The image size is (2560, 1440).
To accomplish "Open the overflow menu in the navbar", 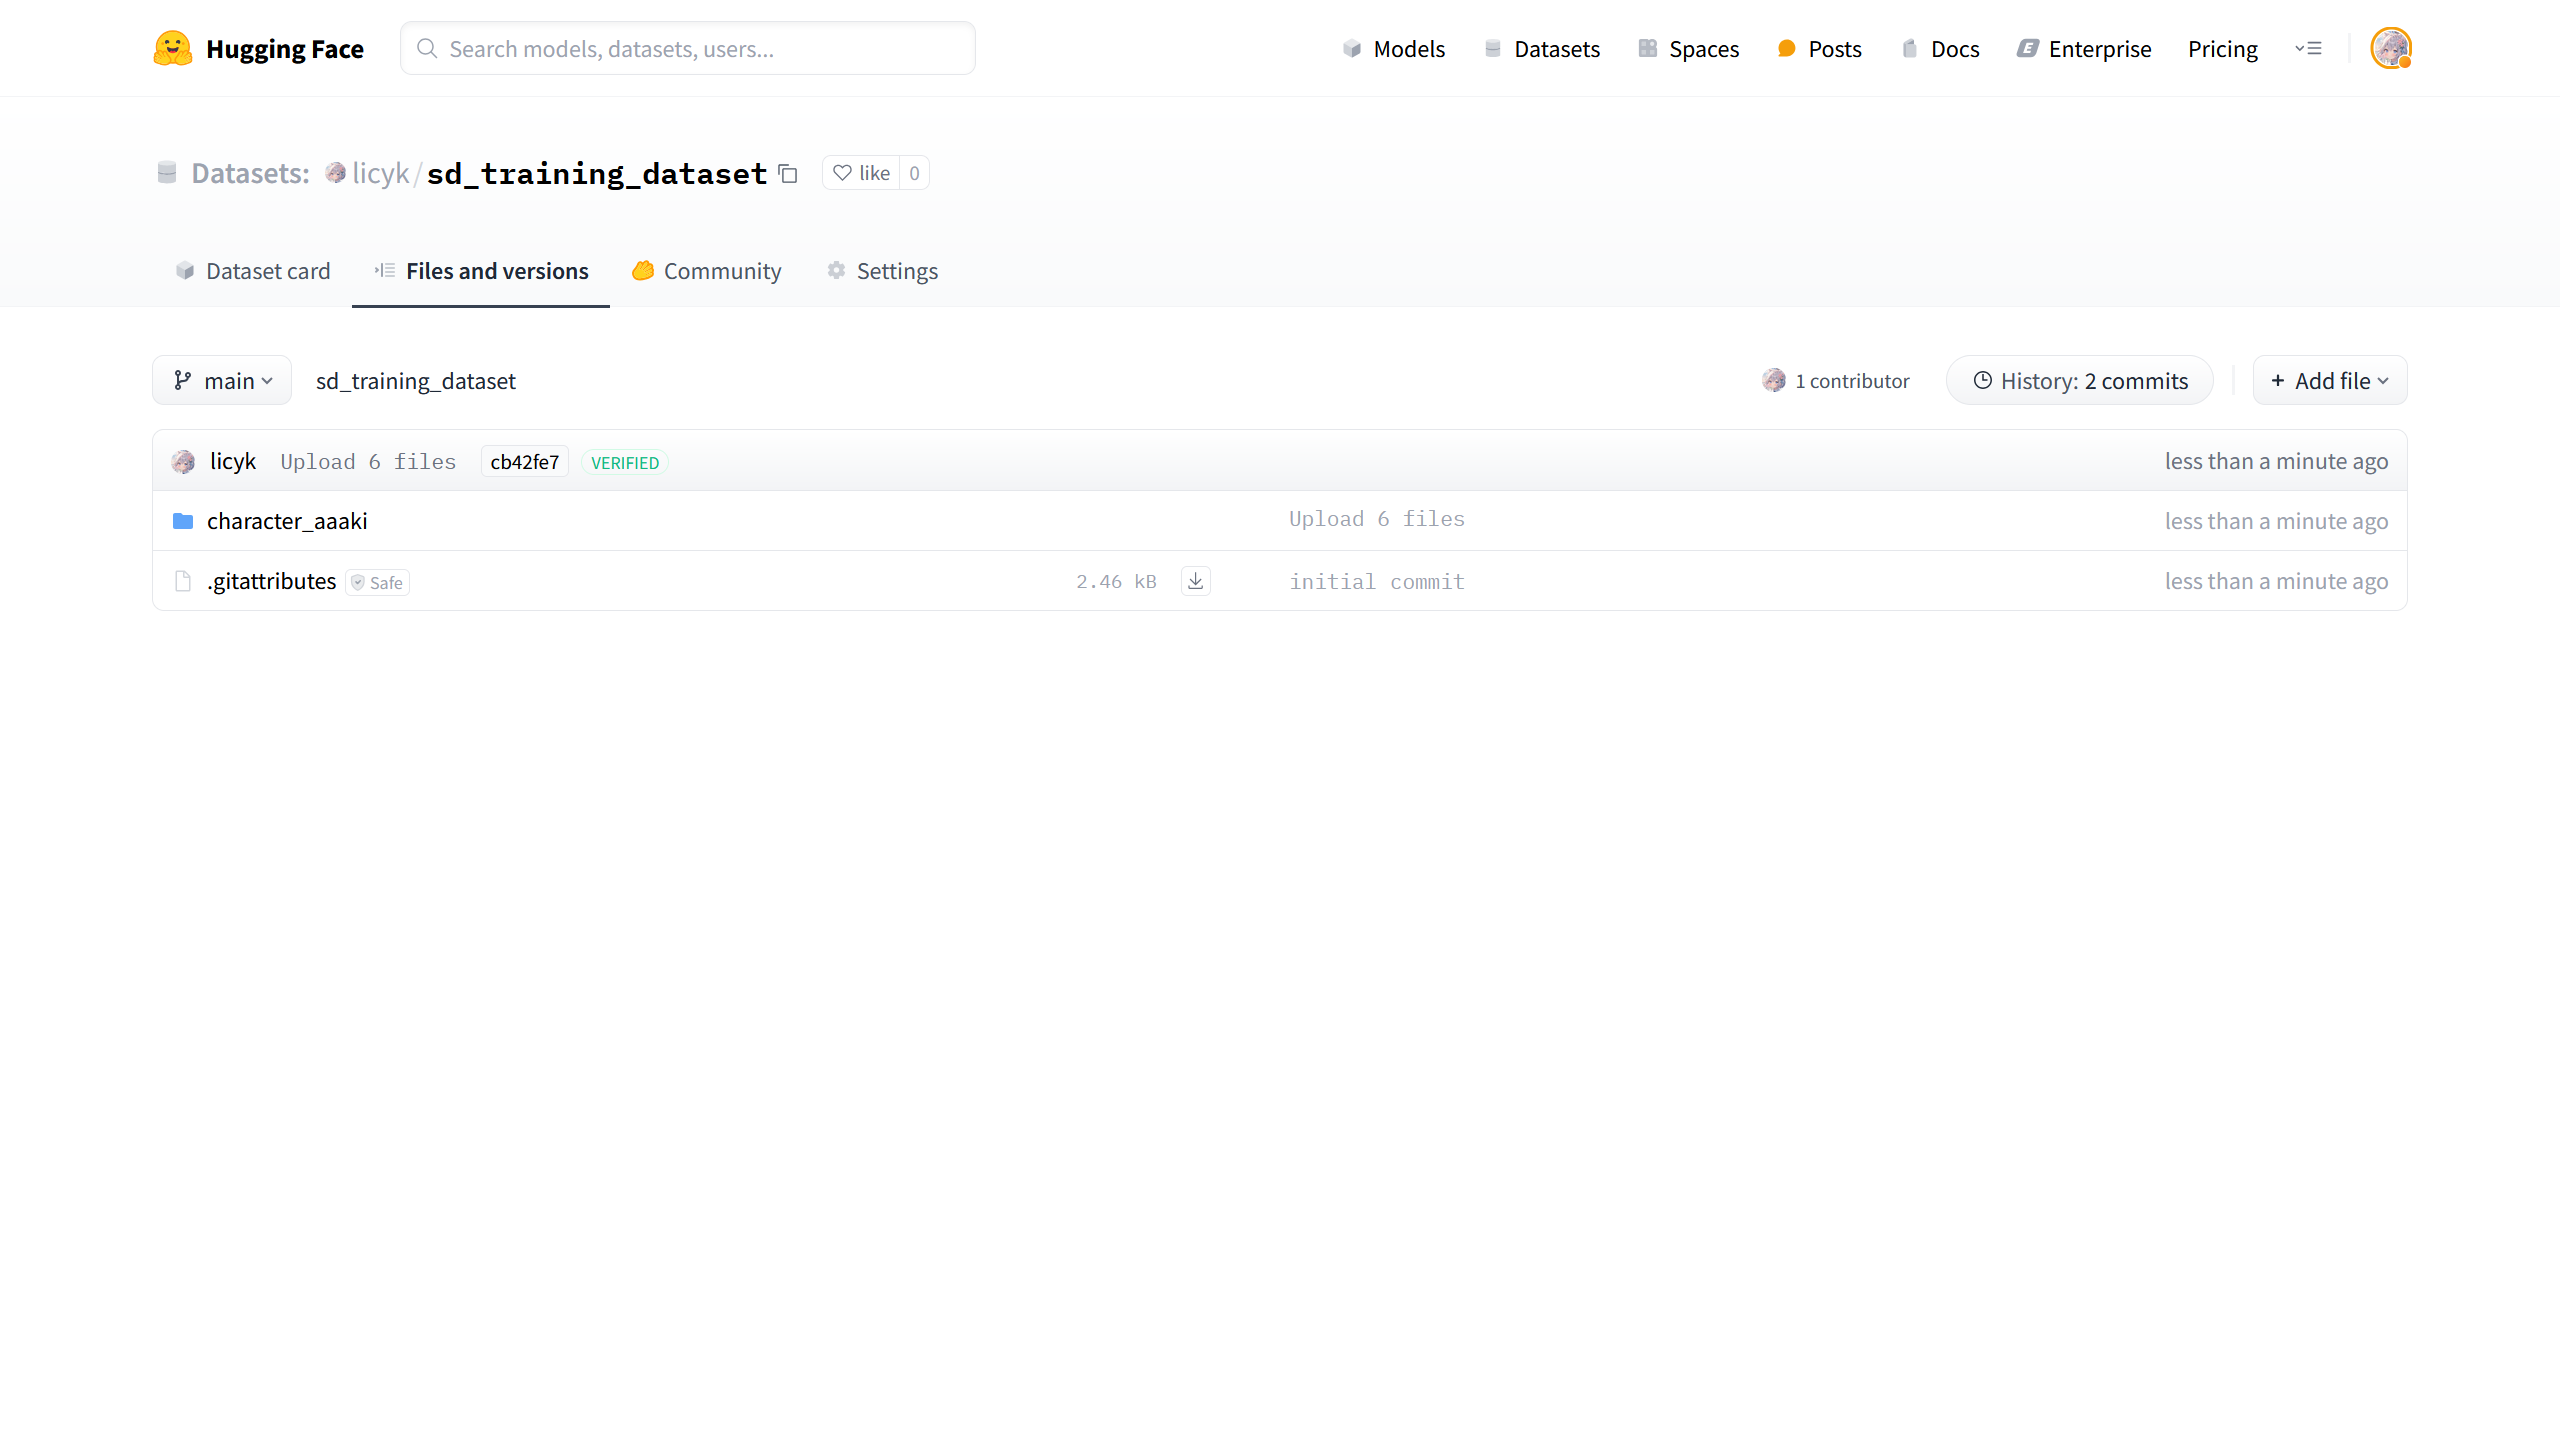I will tap(2310, 48).
